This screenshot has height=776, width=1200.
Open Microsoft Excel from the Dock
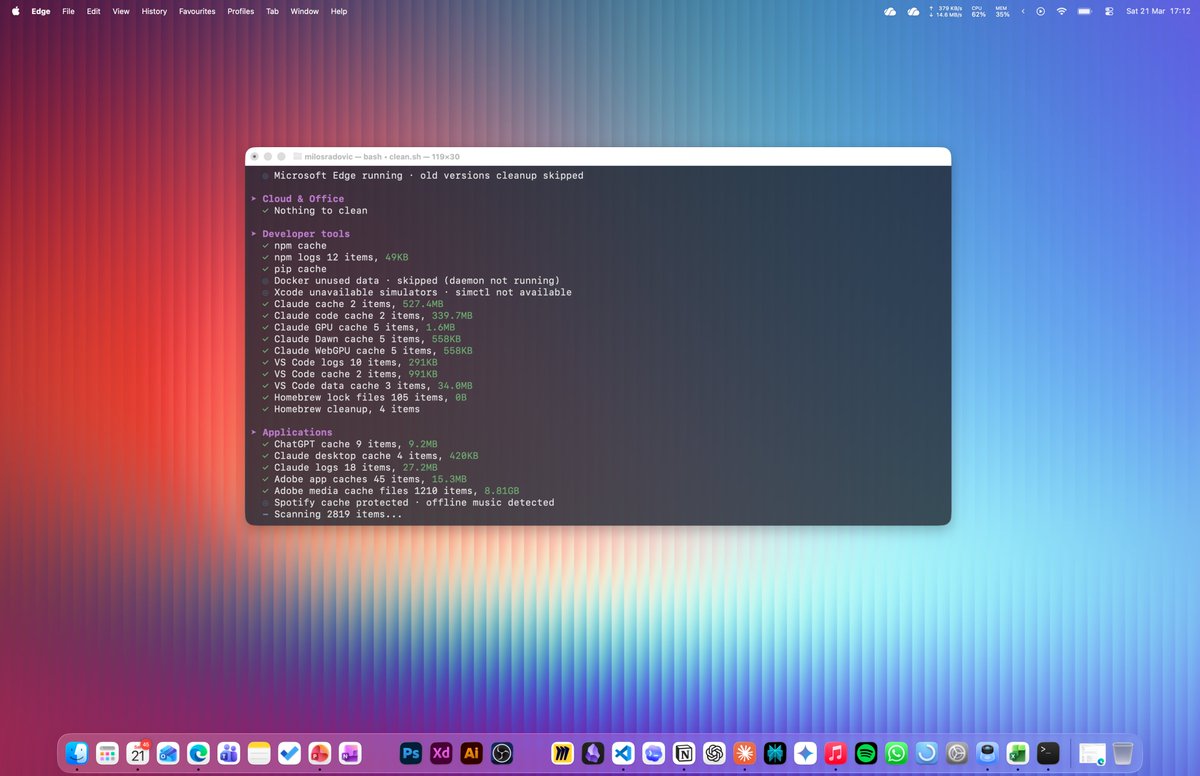coord(1017,753)
